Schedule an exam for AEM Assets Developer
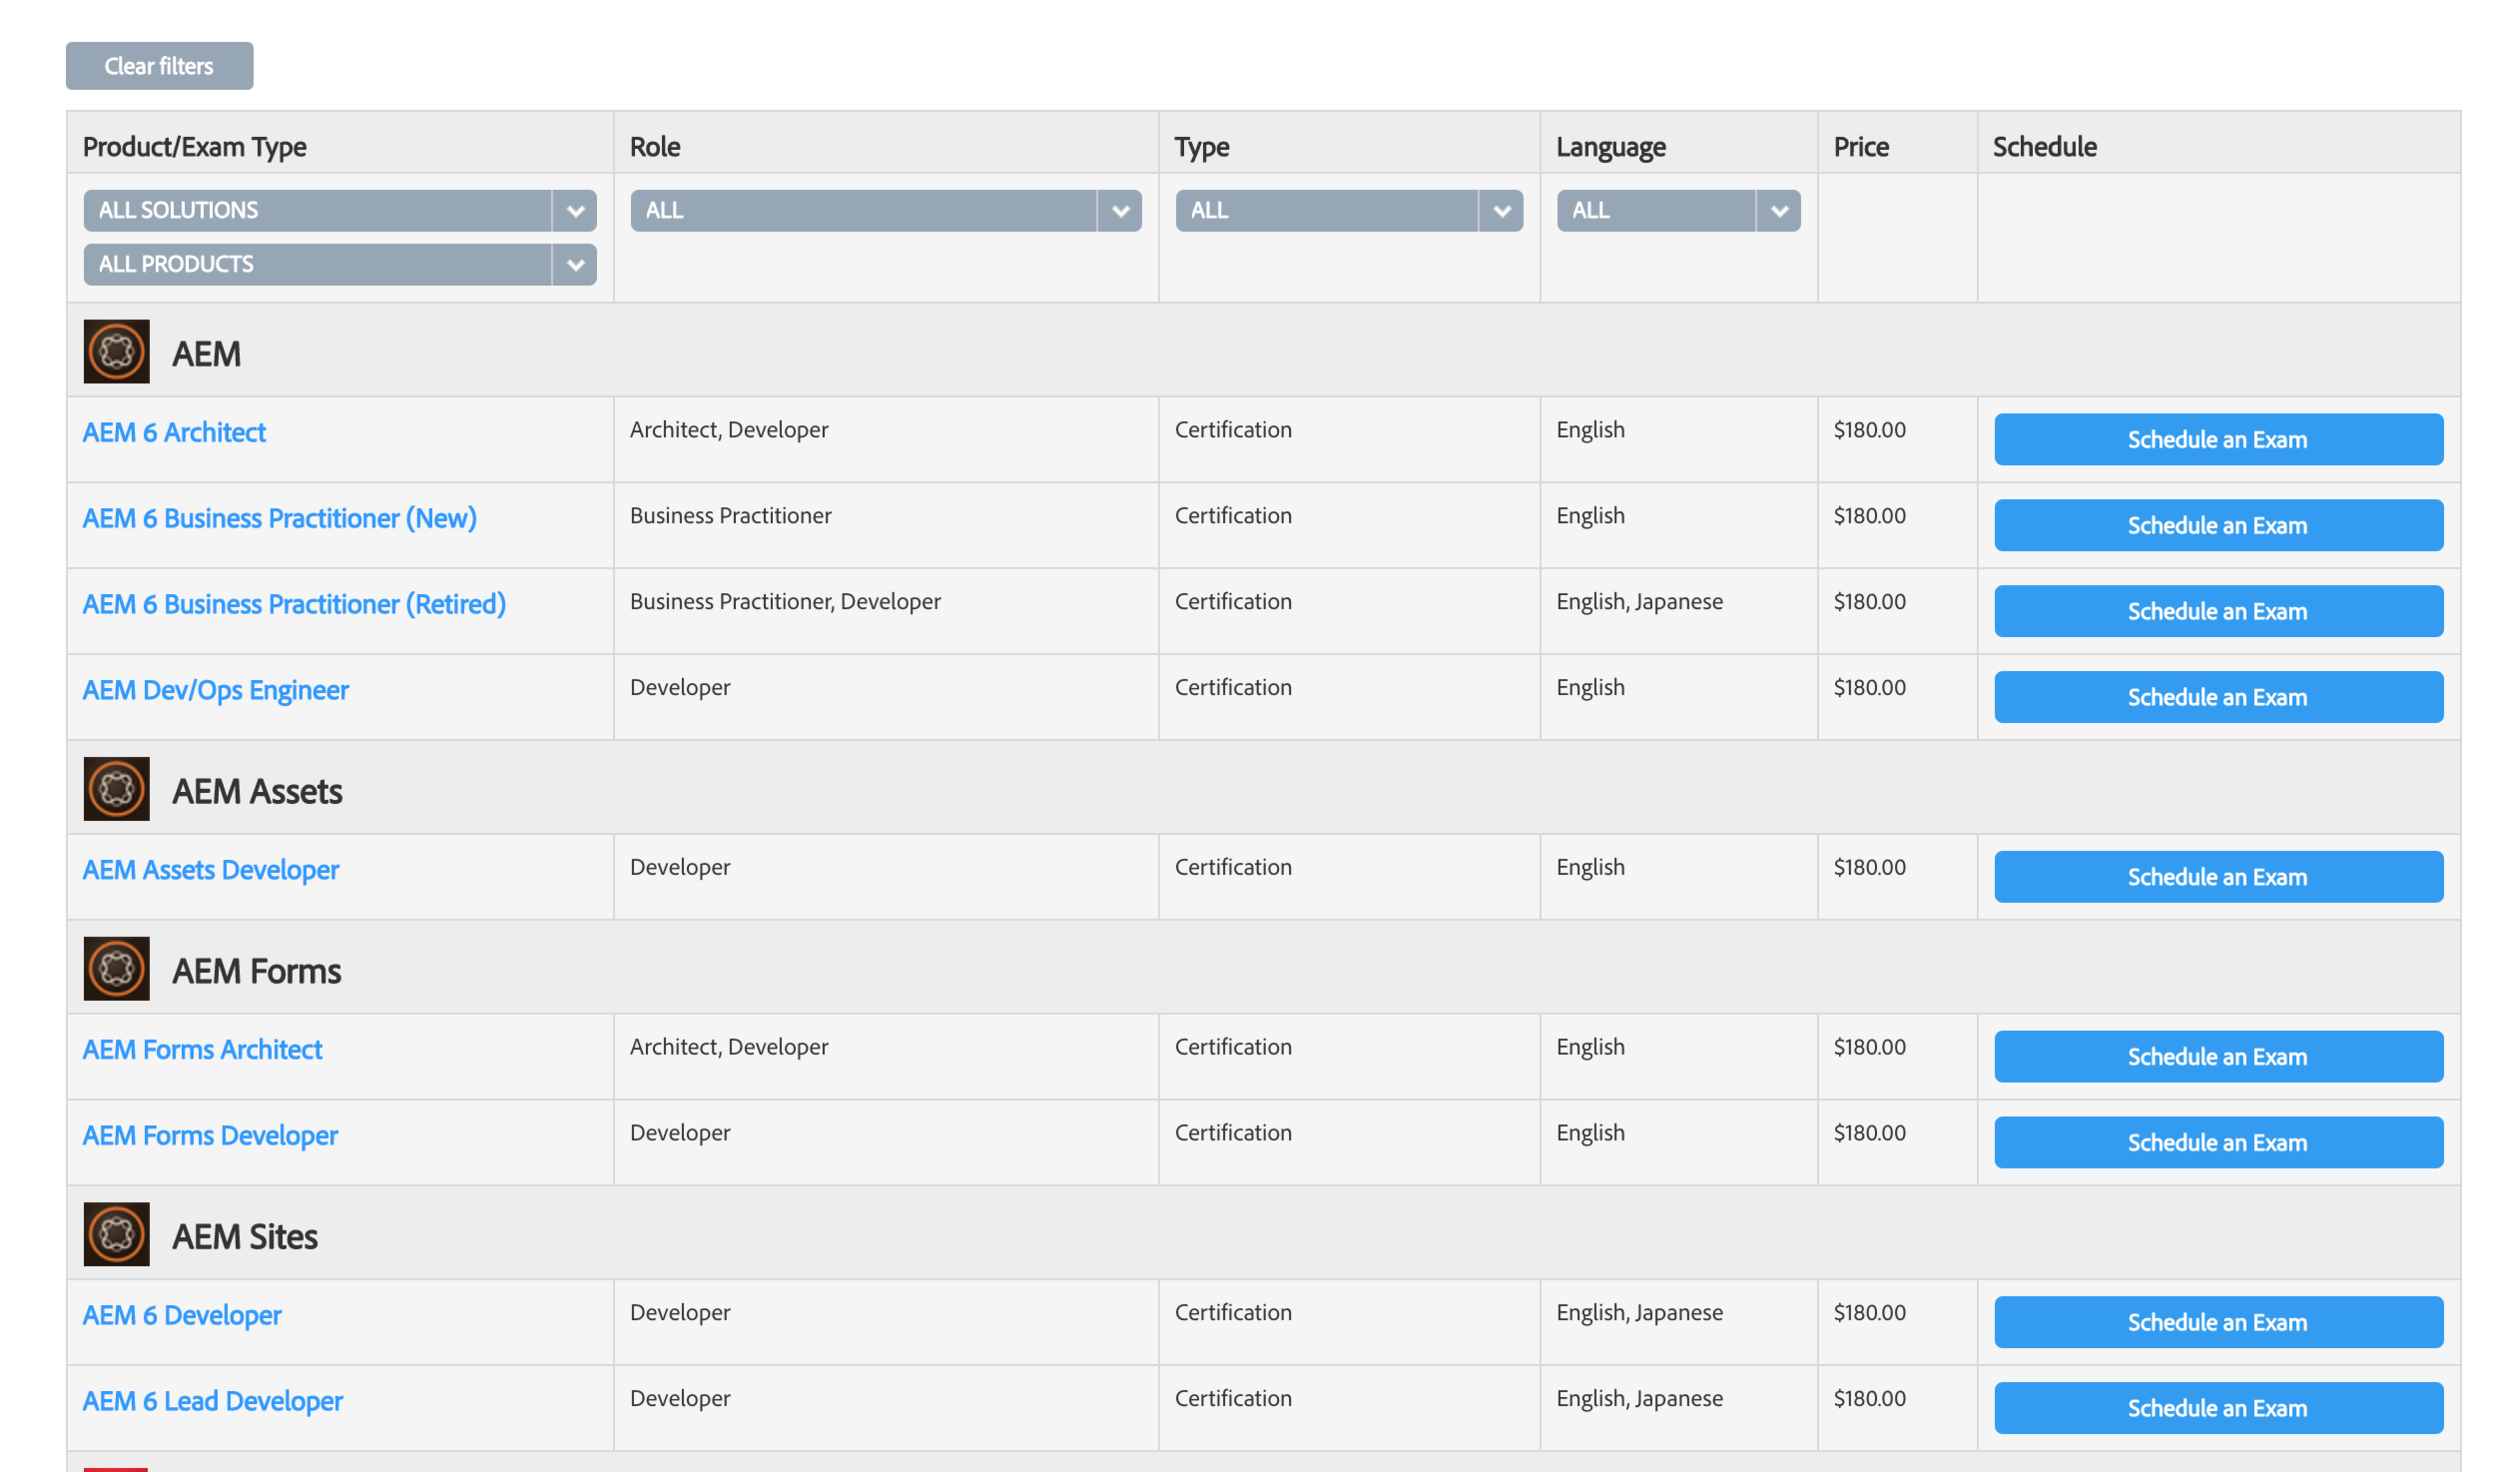Image resolution: width=2500 pixels, height=1472 pixels. pos(2218,877)
